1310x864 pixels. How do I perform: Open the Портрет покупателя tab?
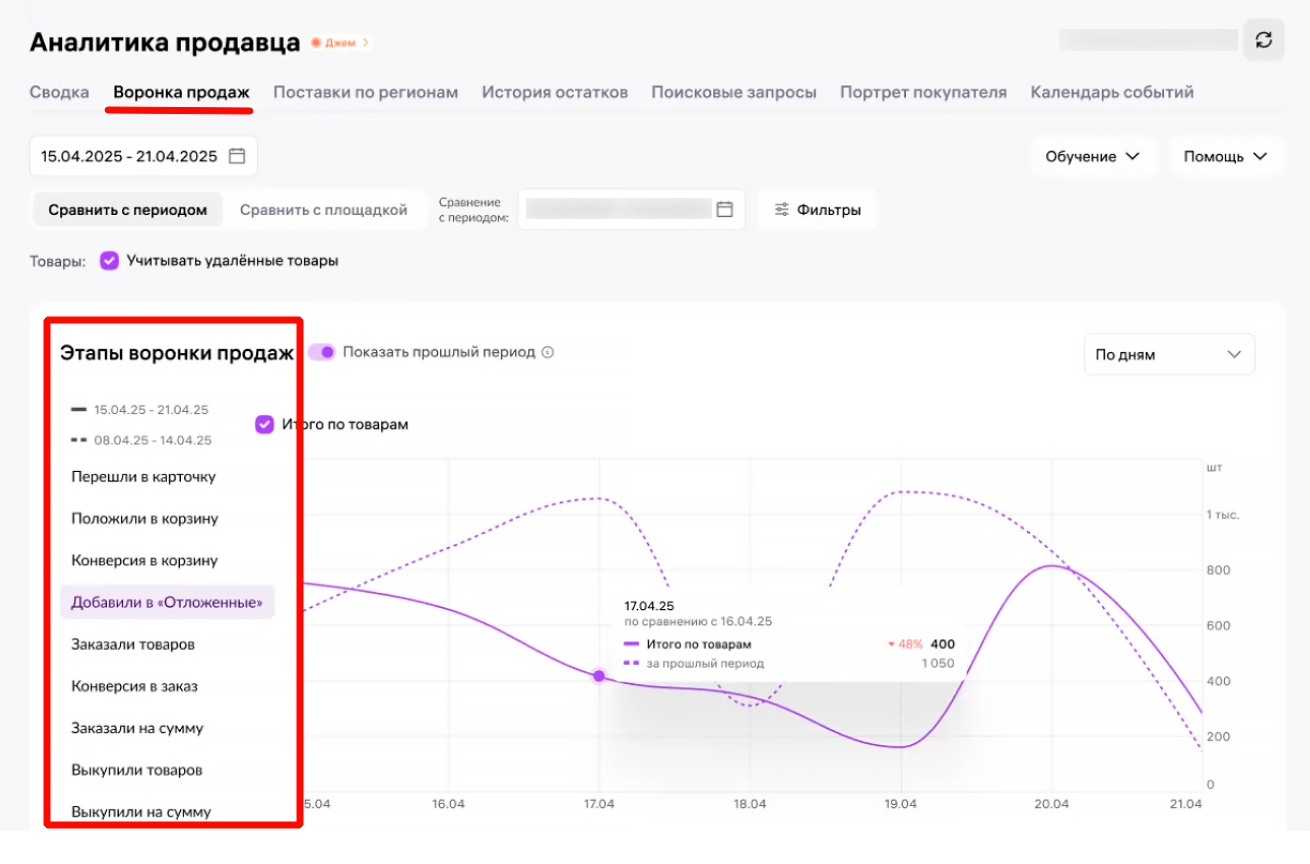pyautogui.click(x=923, y=91)
